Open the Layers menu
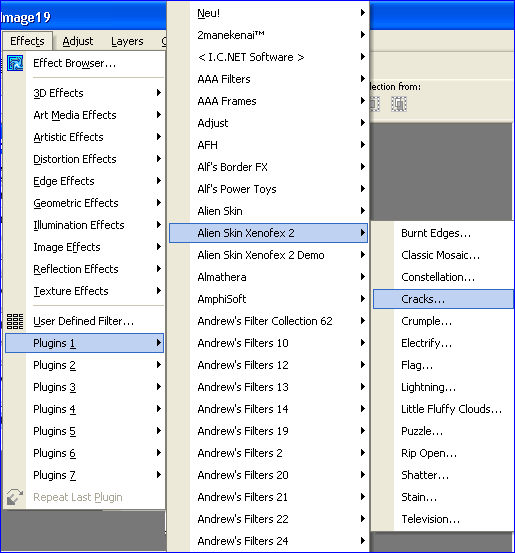Screen dimensions: 515x553 tap(127, 41)
